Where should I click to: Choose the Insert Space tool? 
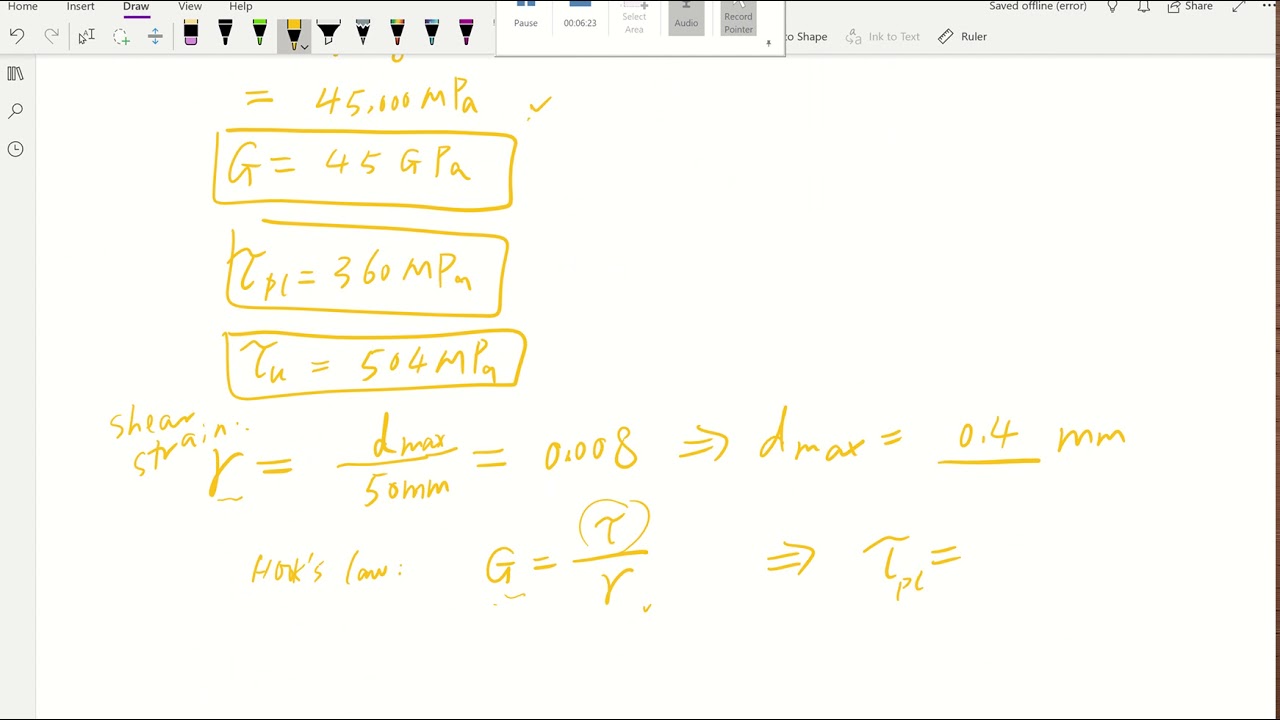coord(155,37)
